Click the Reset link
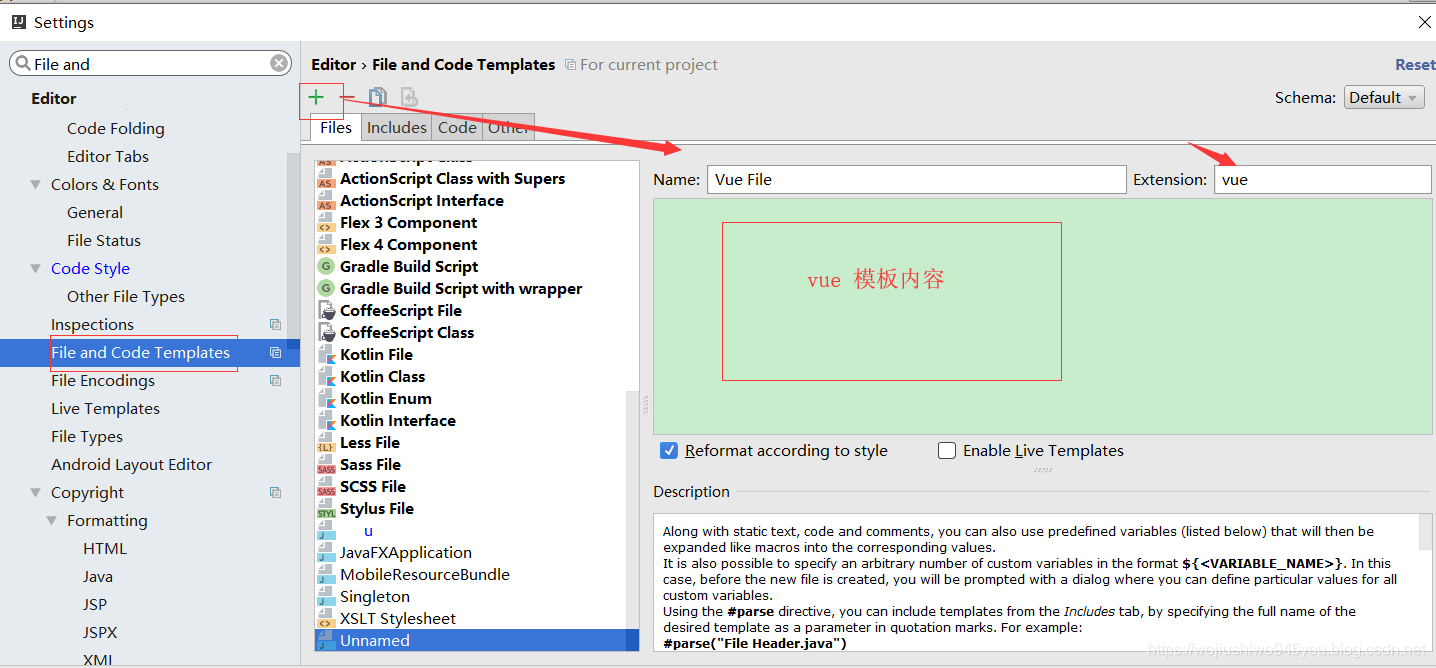 [x=1415, y=64]
